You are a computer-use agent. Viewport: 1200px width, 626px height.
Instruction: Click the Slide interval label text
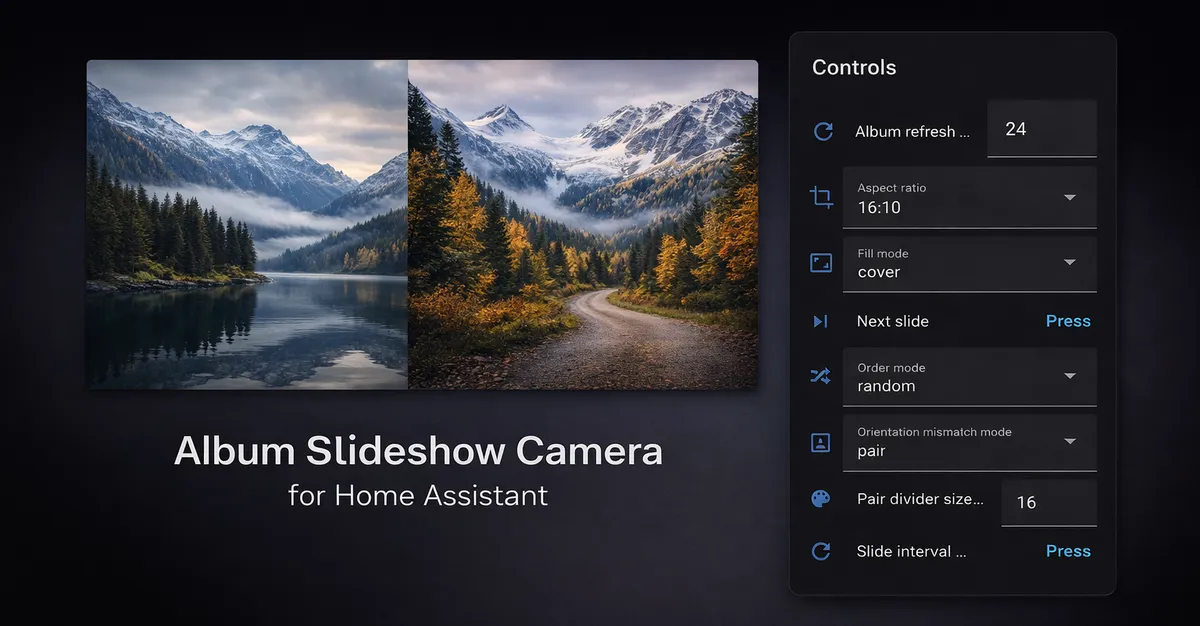[x=912, y=551]
